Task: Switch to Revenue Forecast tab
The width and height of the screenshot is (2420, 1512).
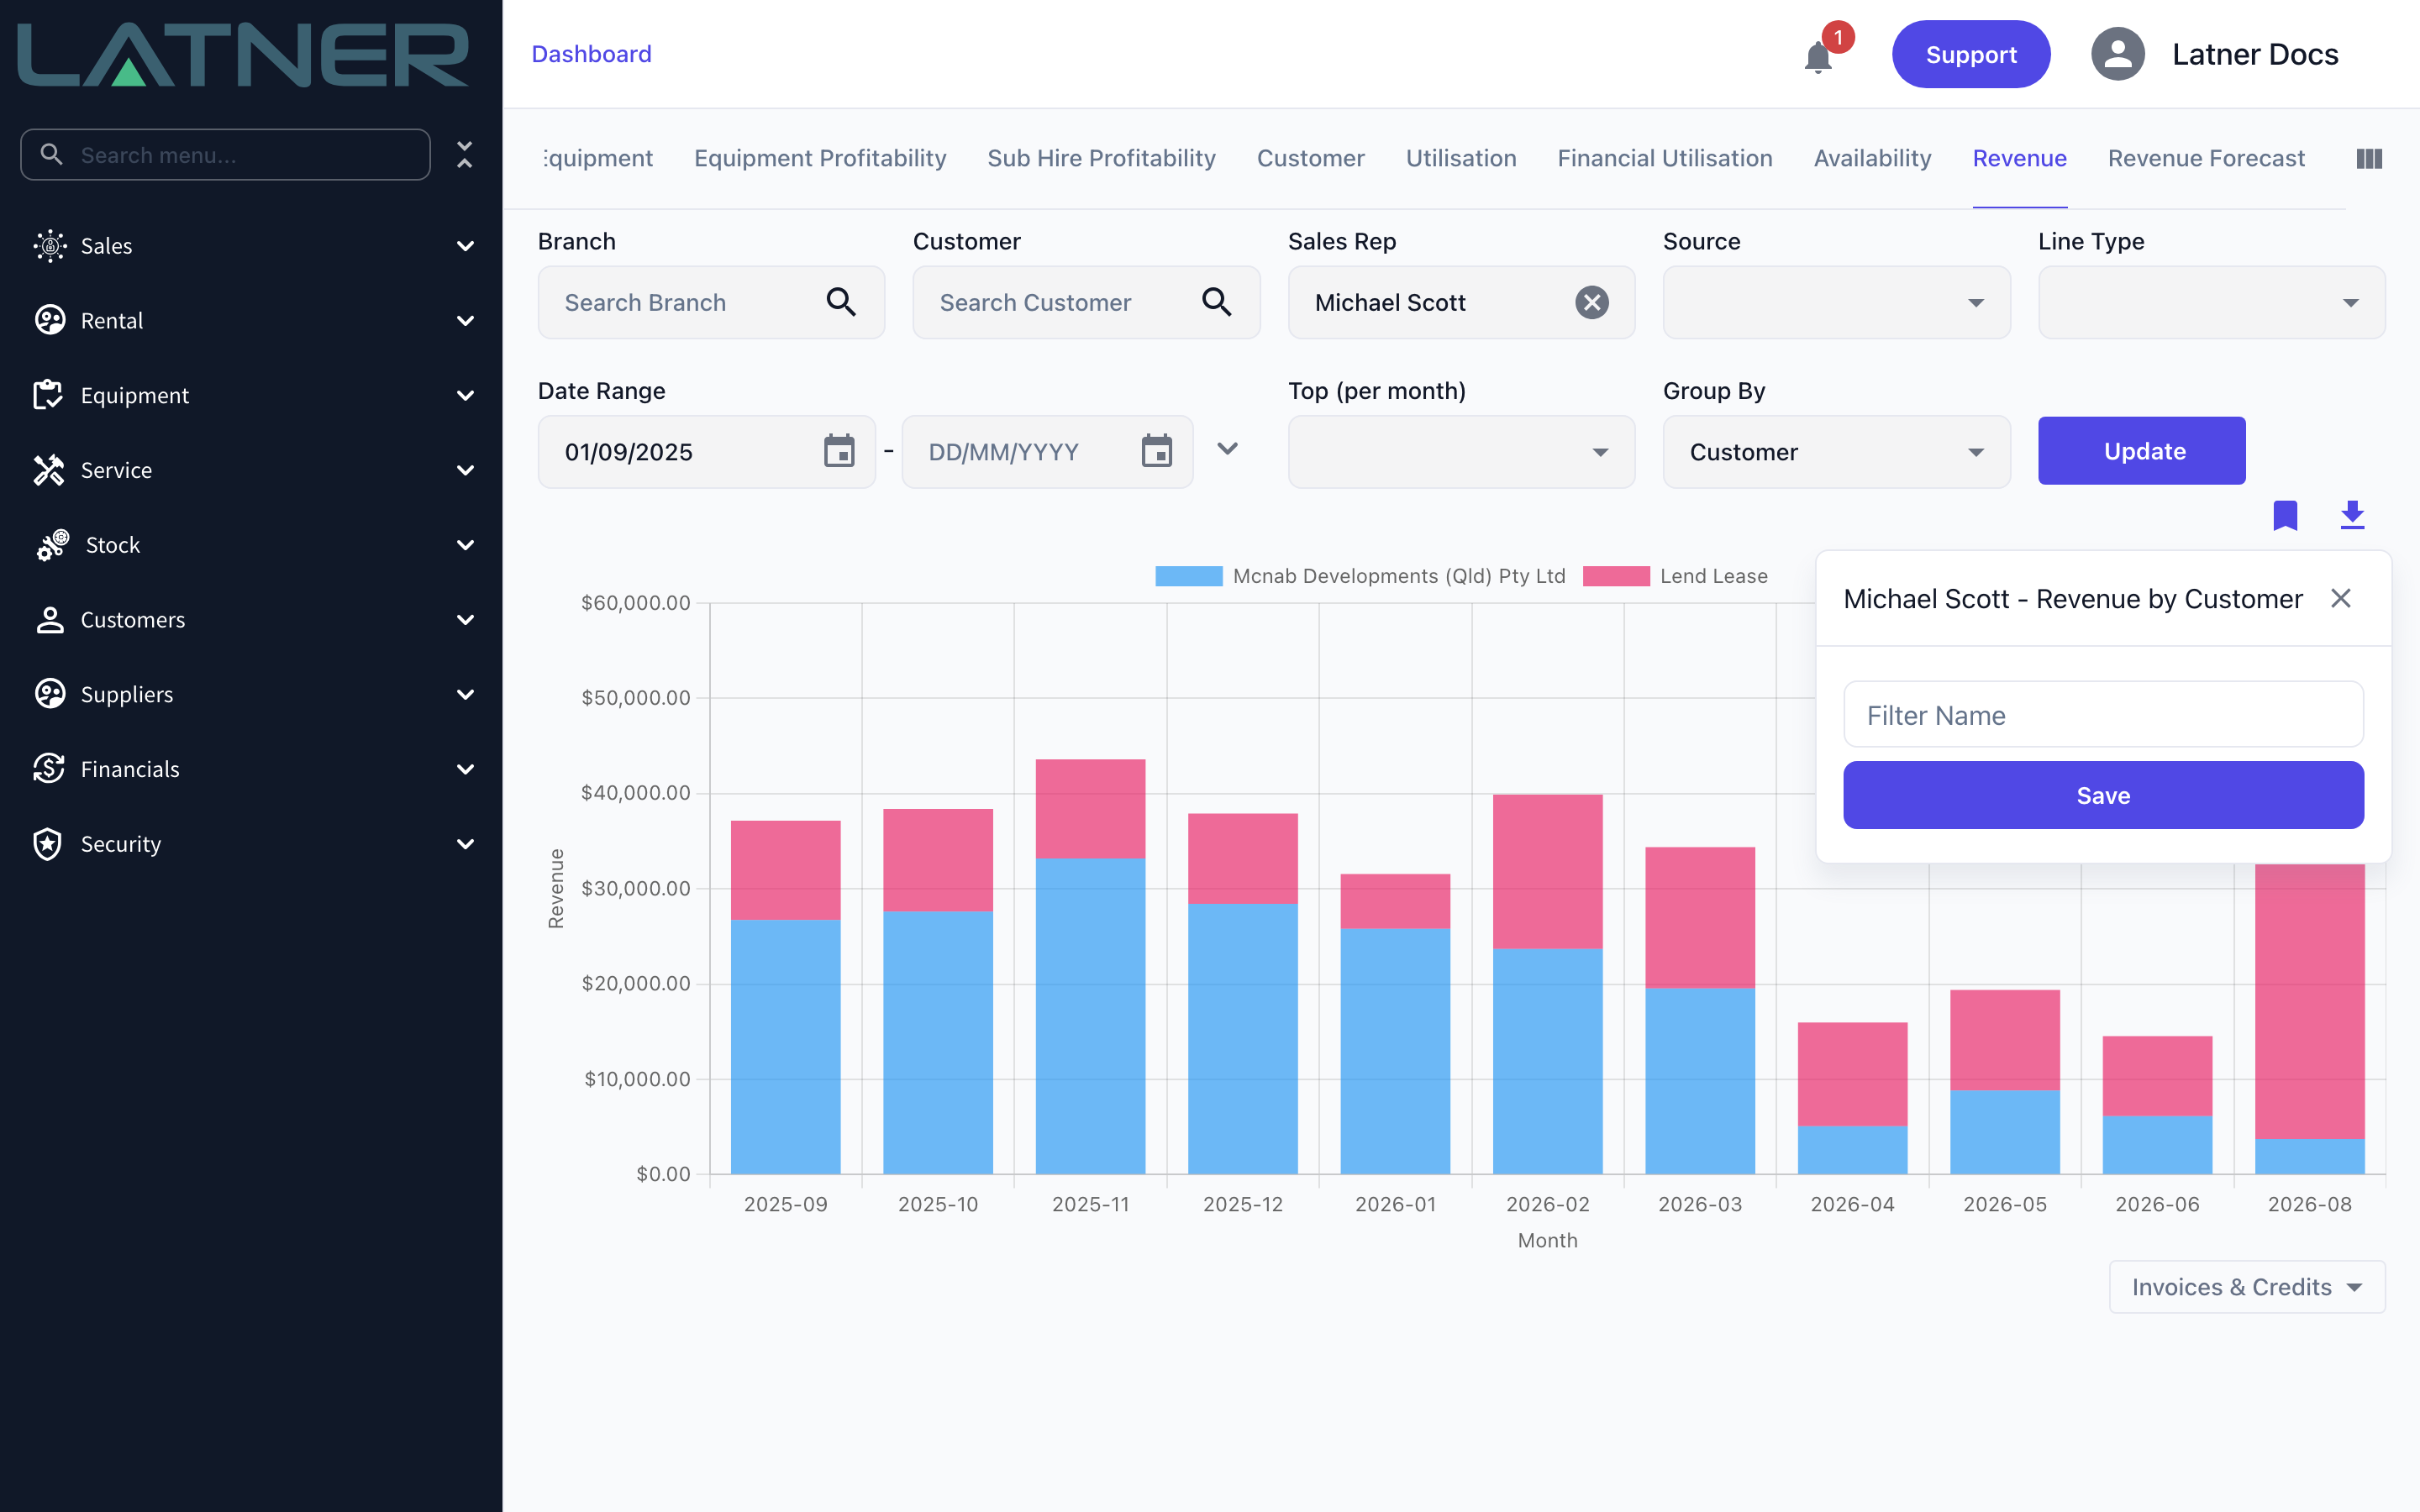Action: tap(2206, 158)
